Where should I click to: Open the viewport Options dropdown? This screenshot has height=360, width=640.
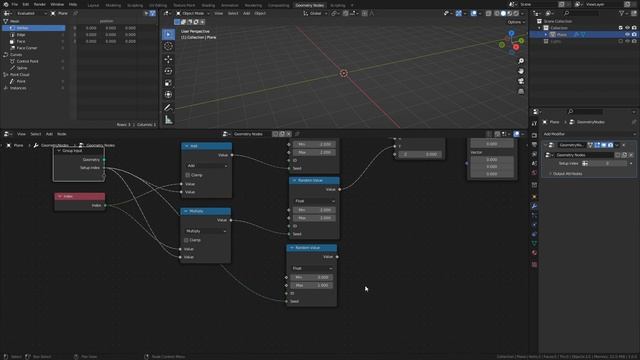pos(516,22)
